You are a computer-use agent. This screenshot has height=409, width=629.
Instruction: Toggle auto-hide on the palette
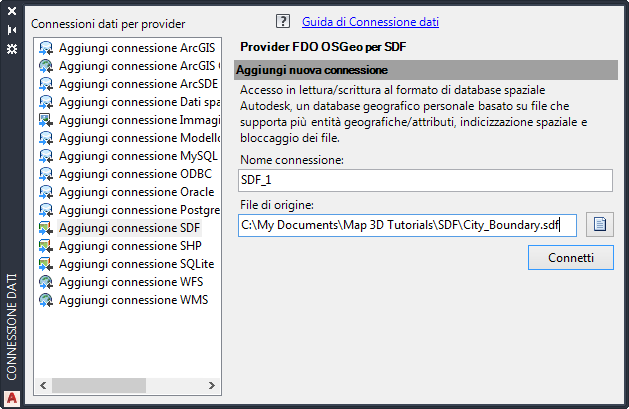point(12,30)
